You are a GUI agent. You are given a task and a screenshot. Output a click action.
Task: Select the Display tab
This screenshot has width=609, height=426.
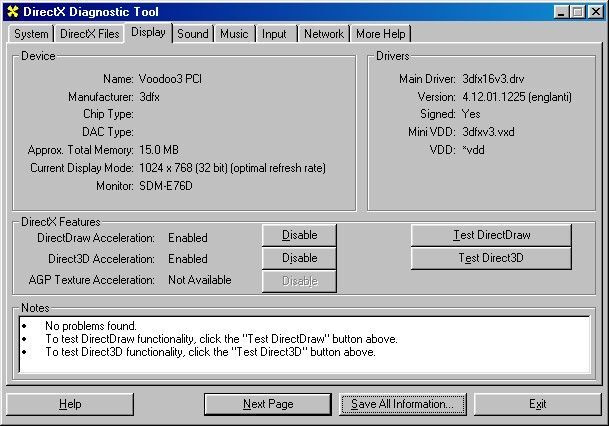(148, 32)
